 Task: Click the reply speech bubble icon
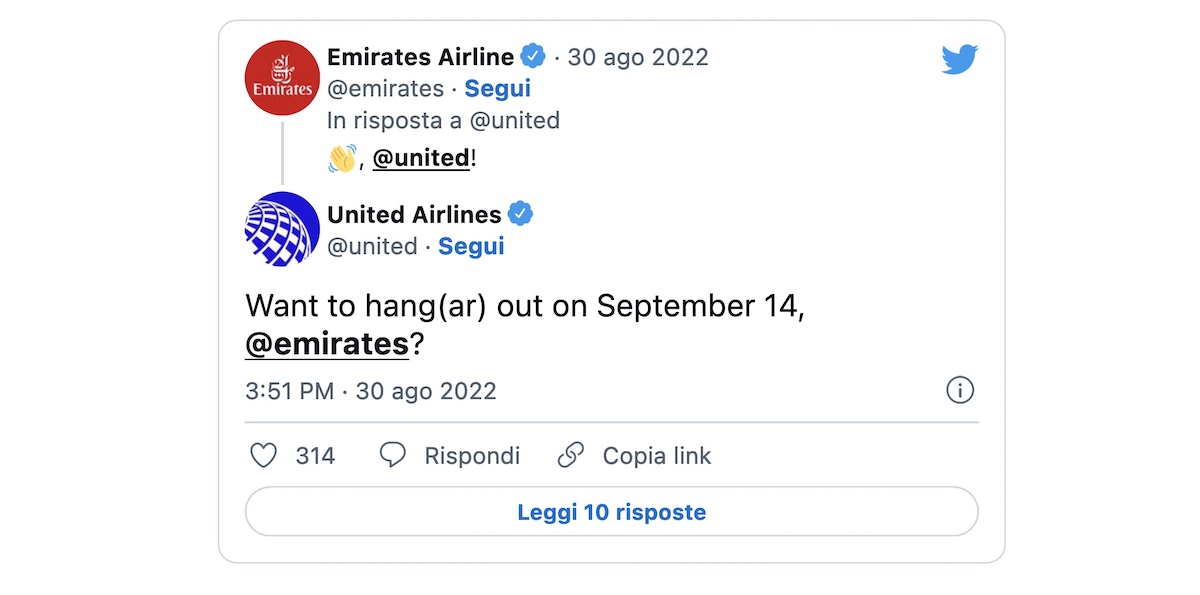(x=393, y=456)
